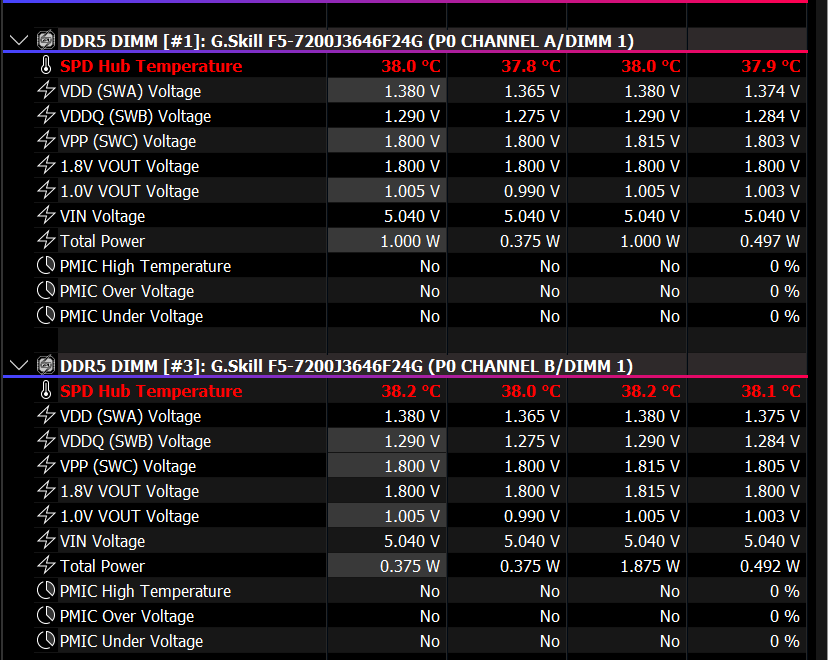Click DIMM #3 VIN Voltage bolt icon
828x660 pixels.
point(46,541)
